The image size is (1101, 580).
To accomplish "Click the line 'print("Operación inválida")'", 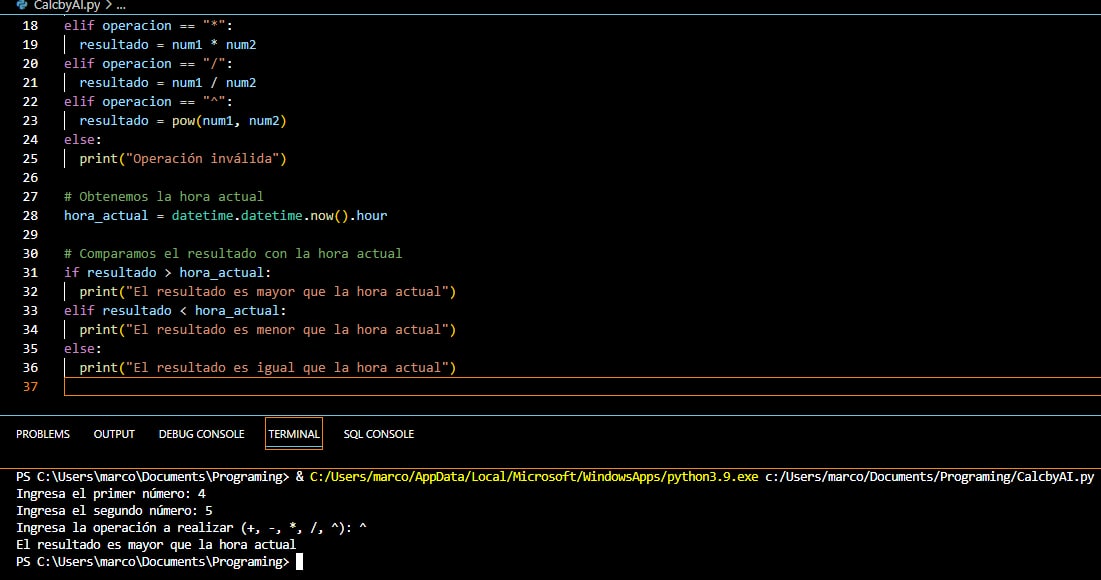I will coord(183,158).
